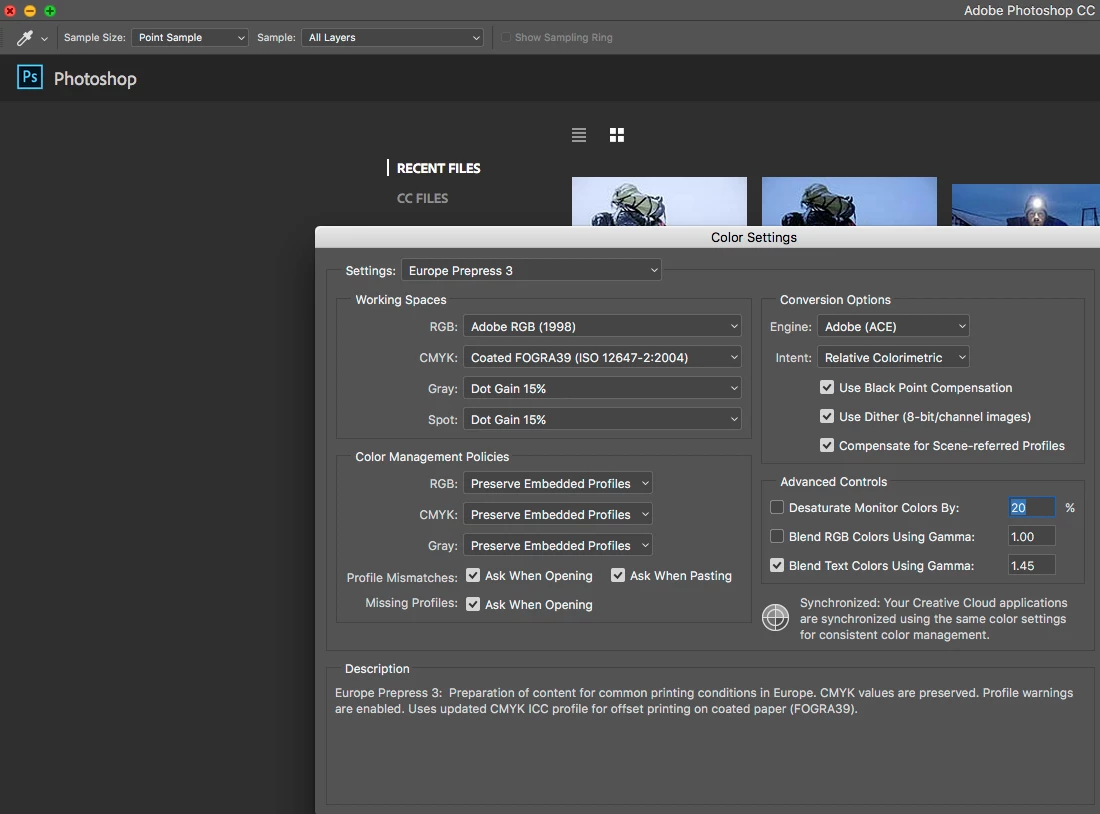This screenshot has height=814, width=1100.
Task: Toggle Show Sampling Ring checkbox
Action: click(x=506, y=37)
